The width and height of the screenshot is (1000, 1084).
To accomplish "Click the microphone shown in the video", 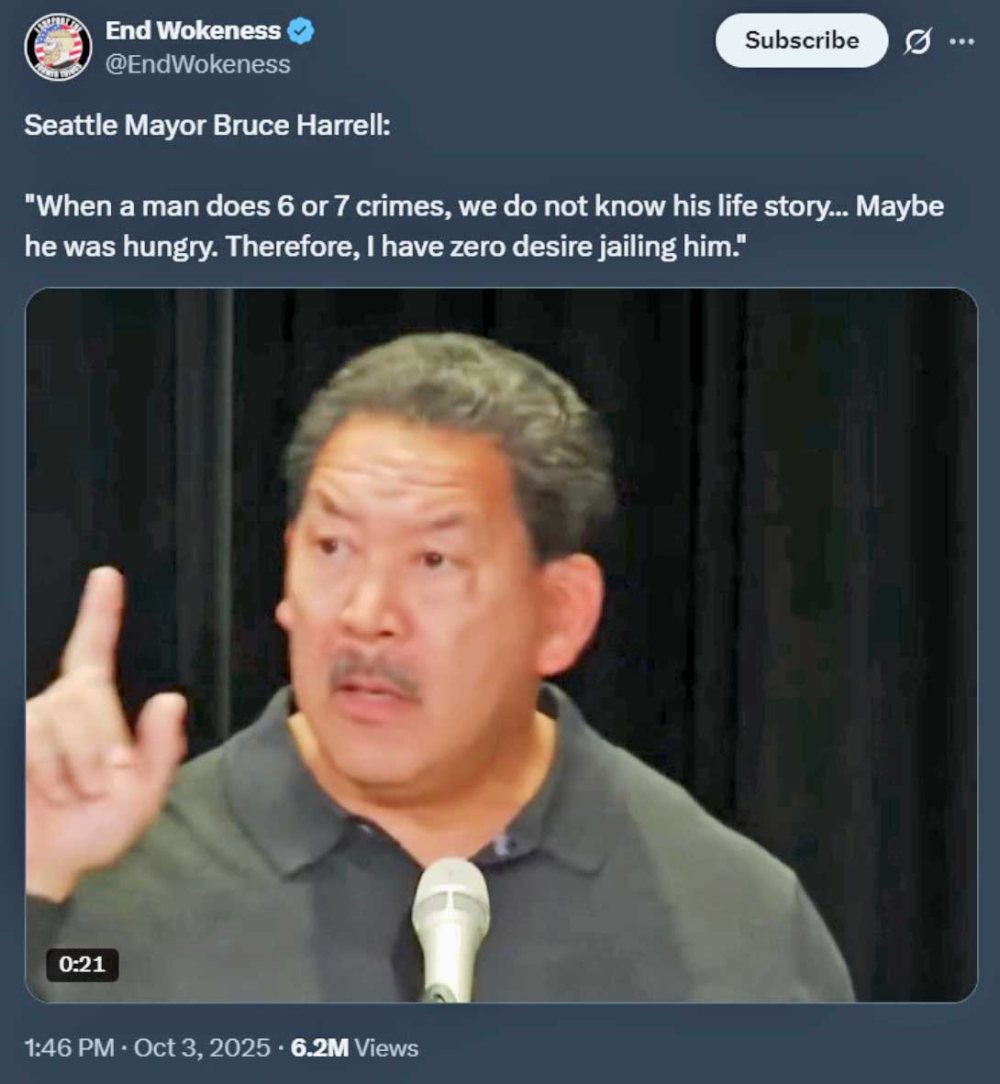I will [450, 928].
